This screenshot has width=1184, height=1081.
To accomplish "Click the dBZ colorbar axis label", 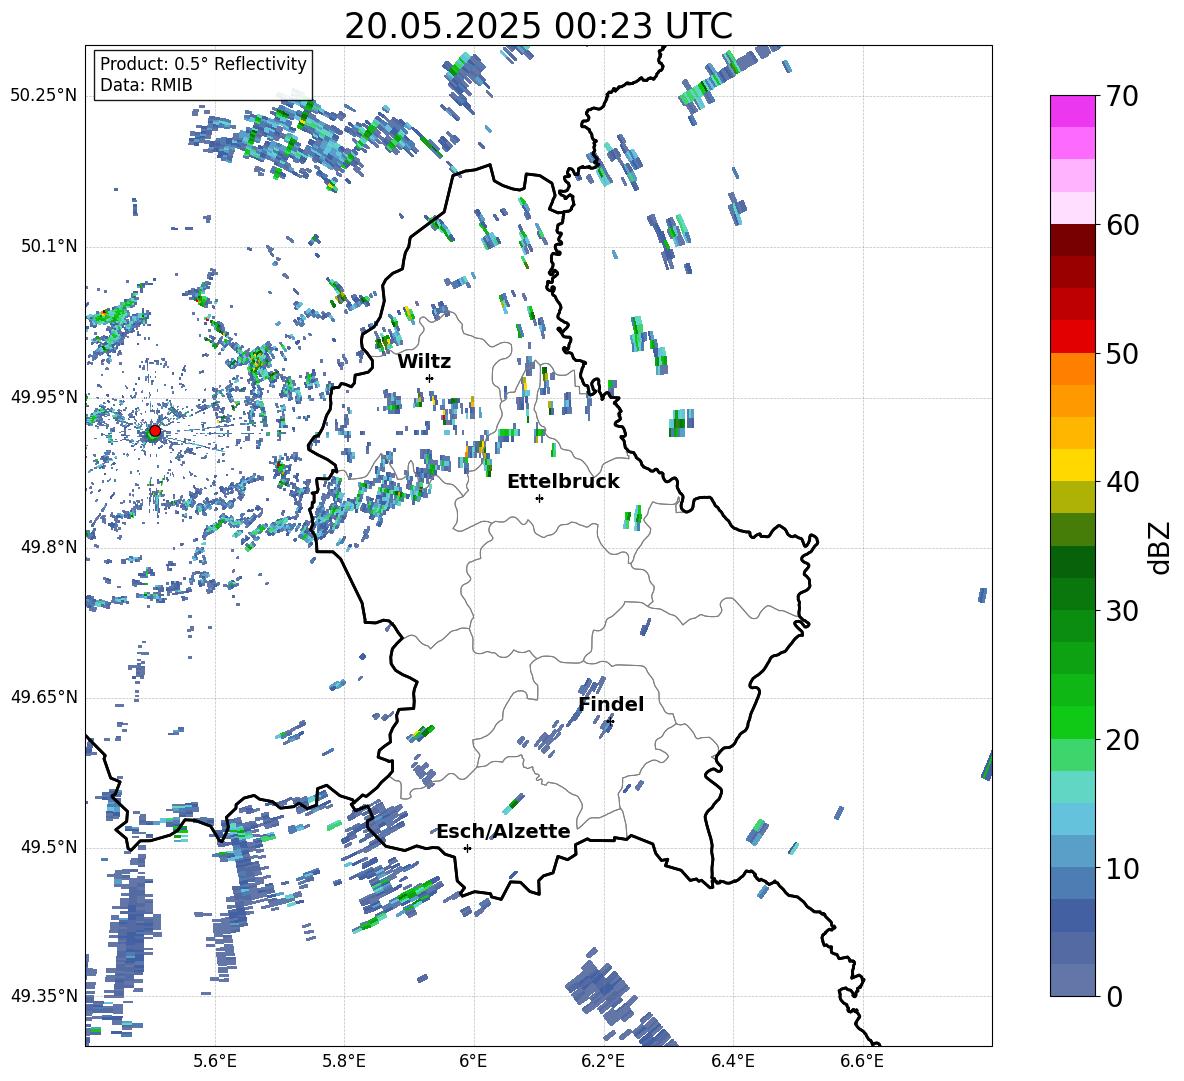I will click(x=1158, y=547).
